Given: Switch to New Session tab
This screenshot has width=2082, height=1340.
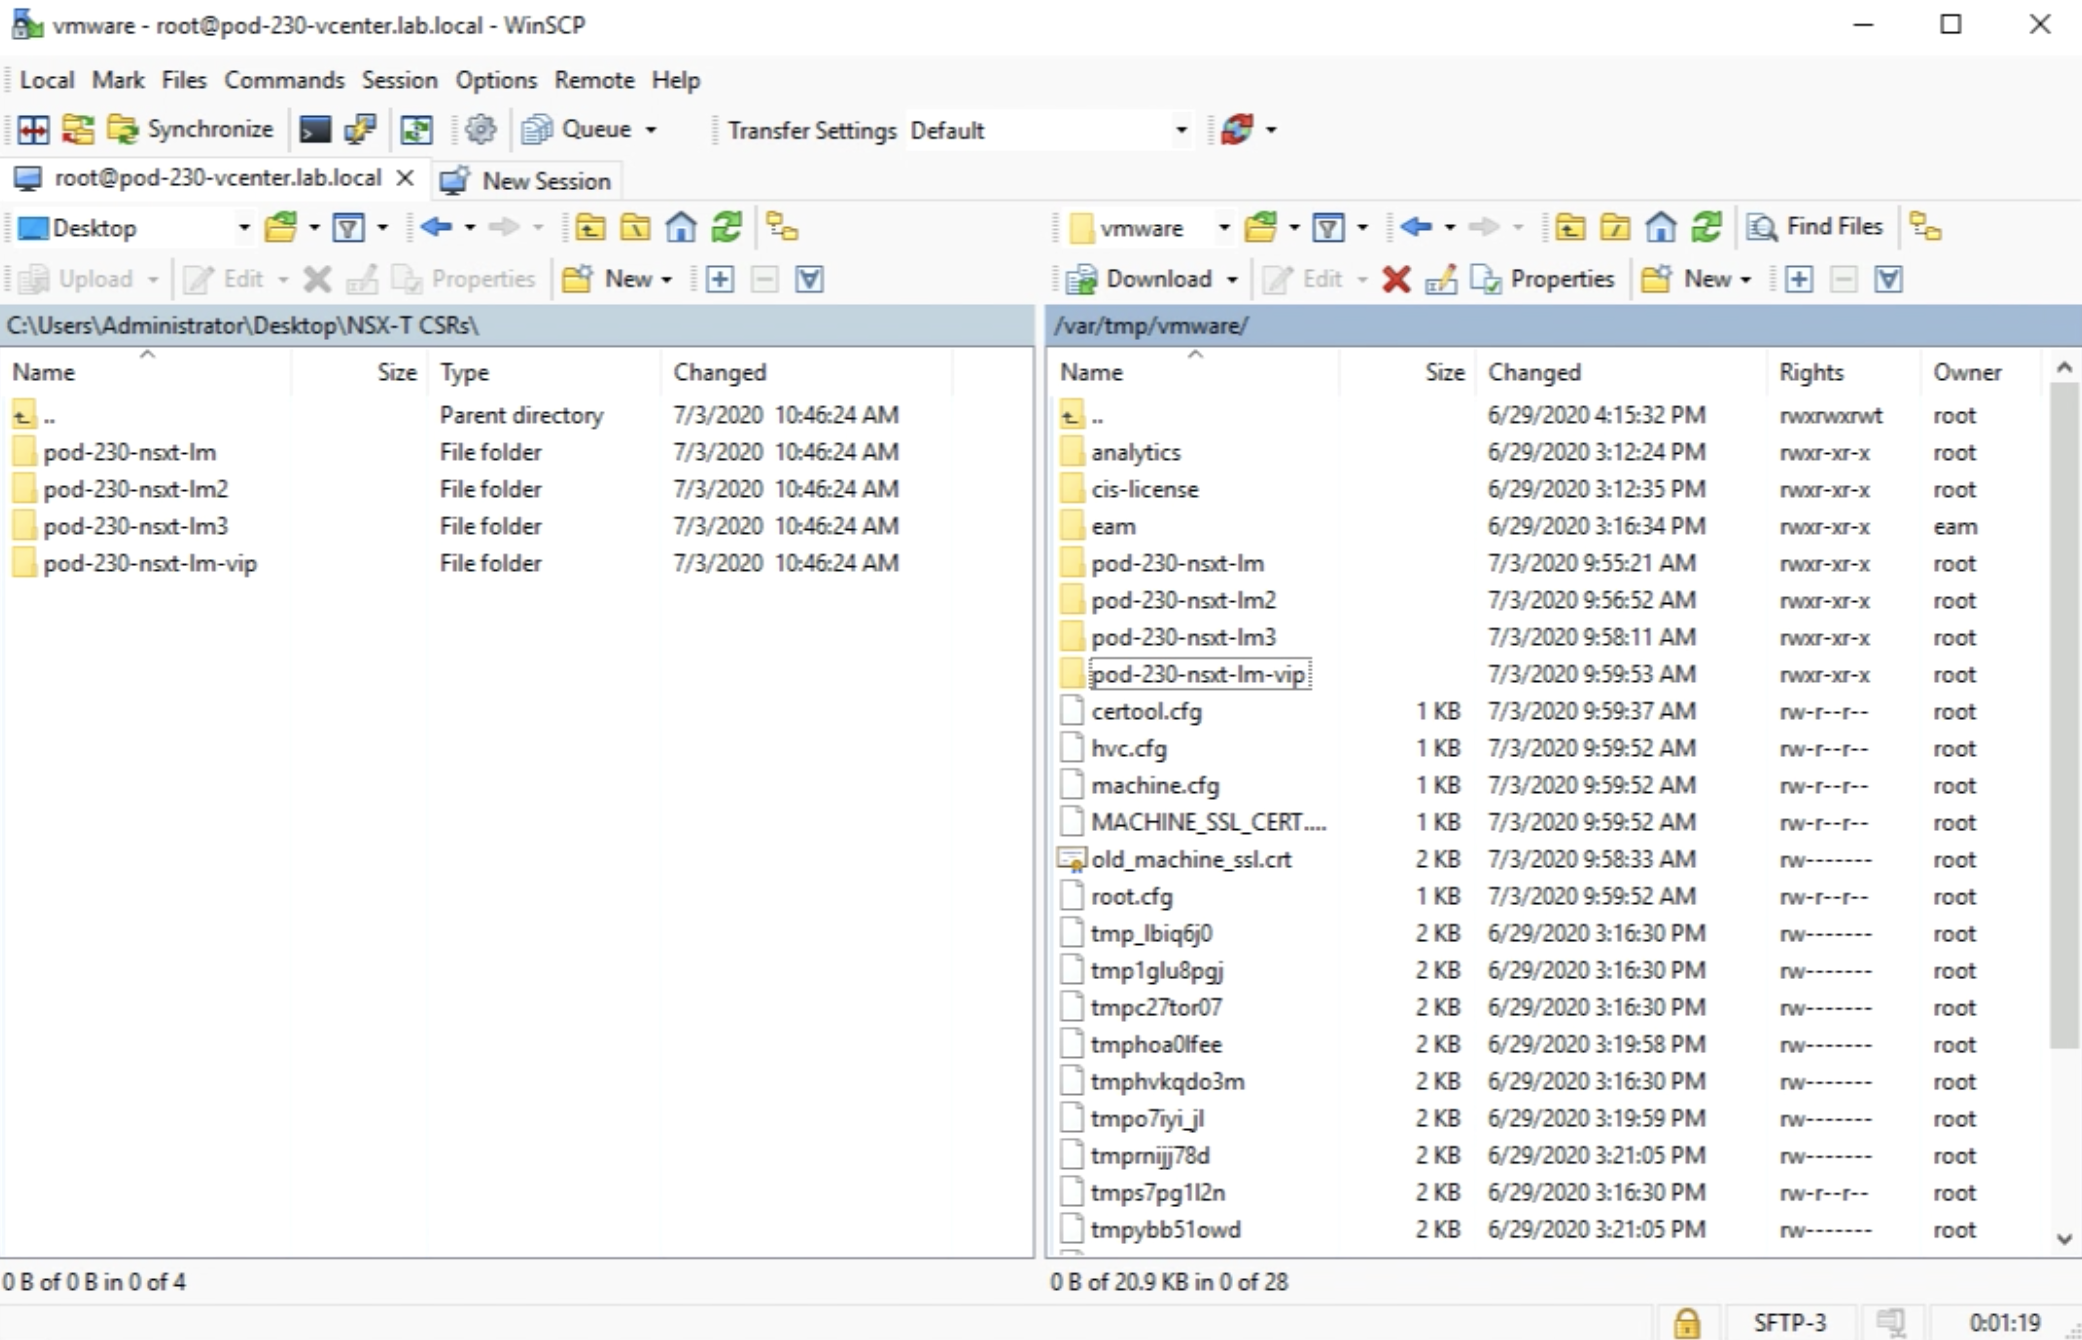Looking at the screenshot, I should click(528, 180).
